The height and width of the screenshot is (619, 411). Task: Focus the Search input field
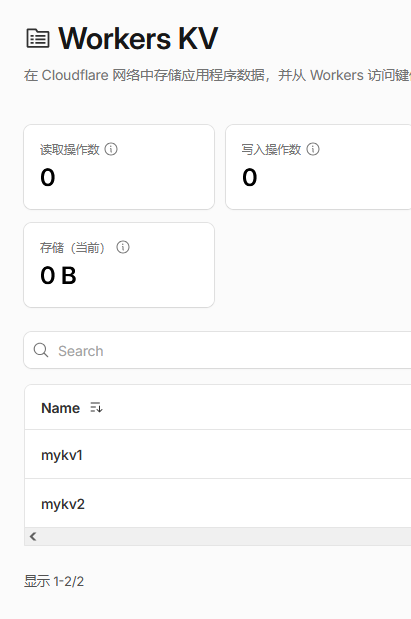click(x=217, y=350)
